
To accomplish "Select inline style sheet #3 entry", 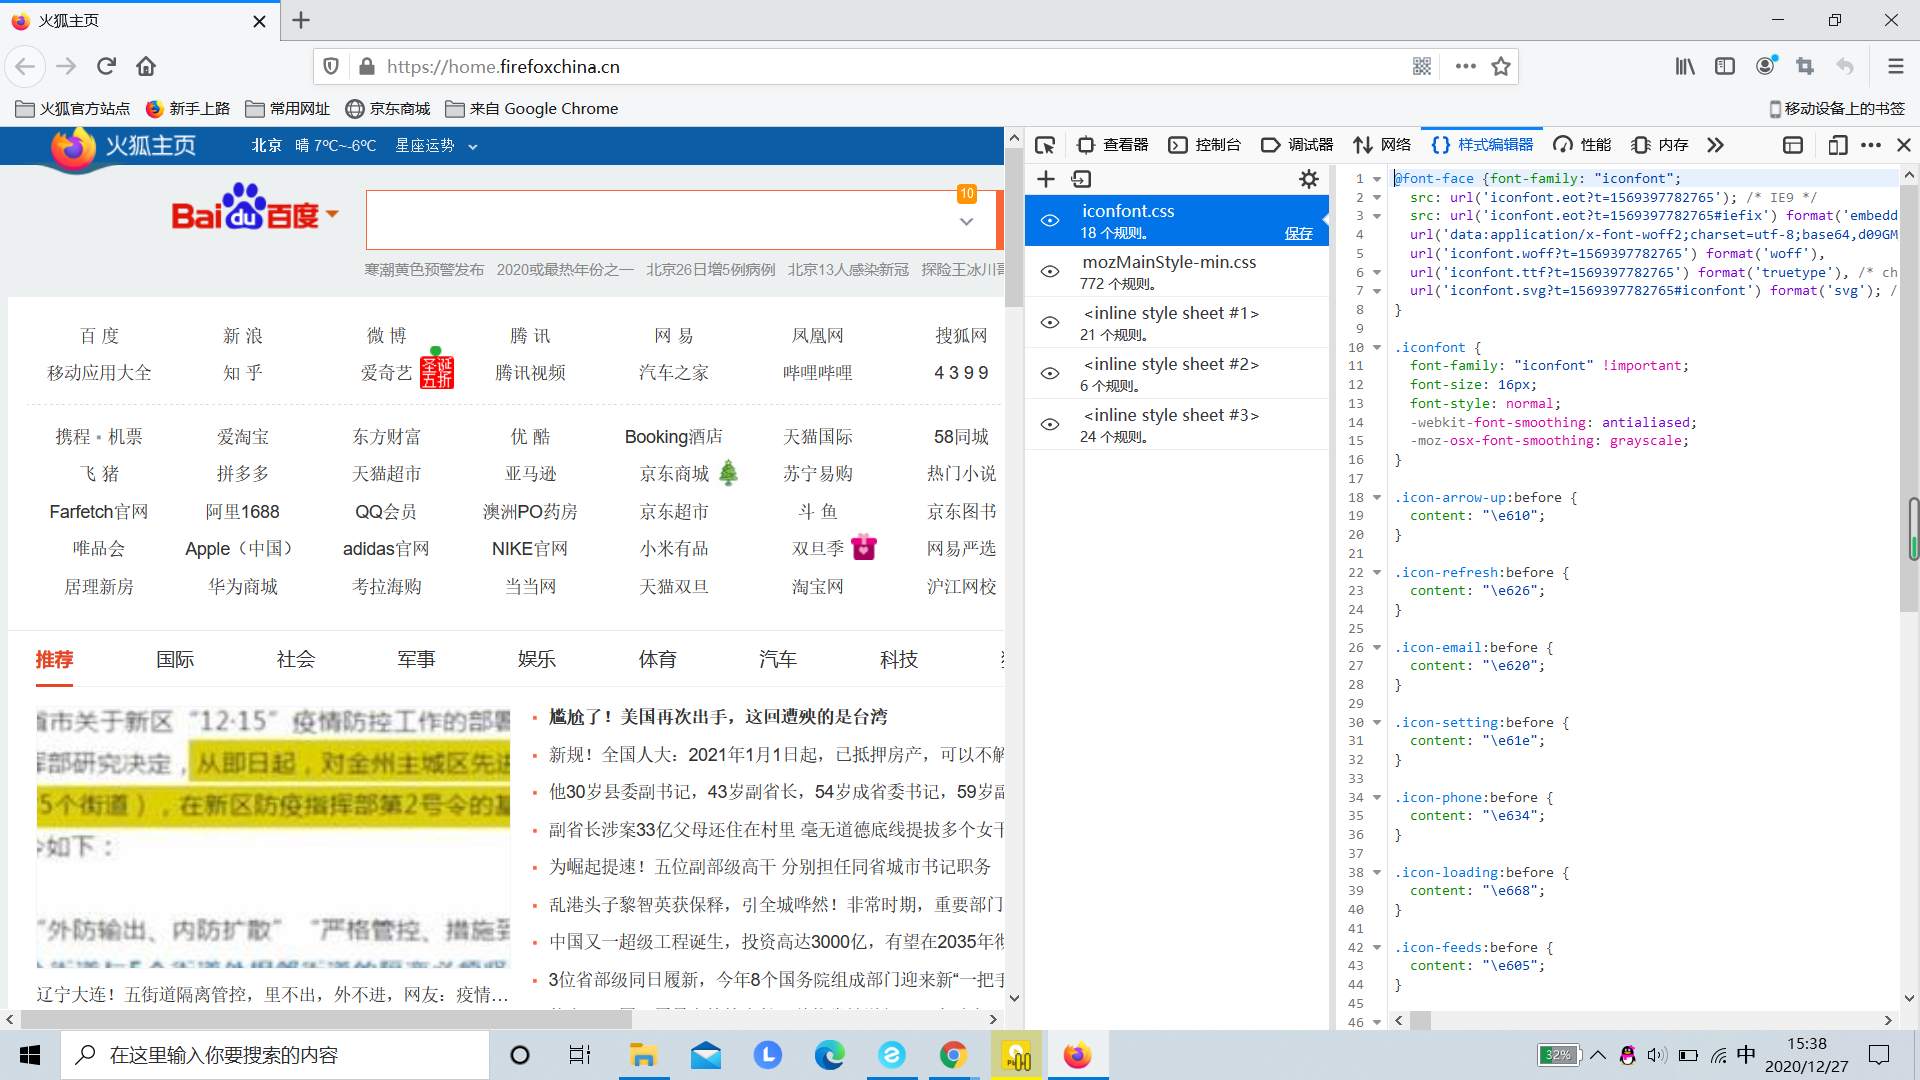I will click(x=1177, y=424).
